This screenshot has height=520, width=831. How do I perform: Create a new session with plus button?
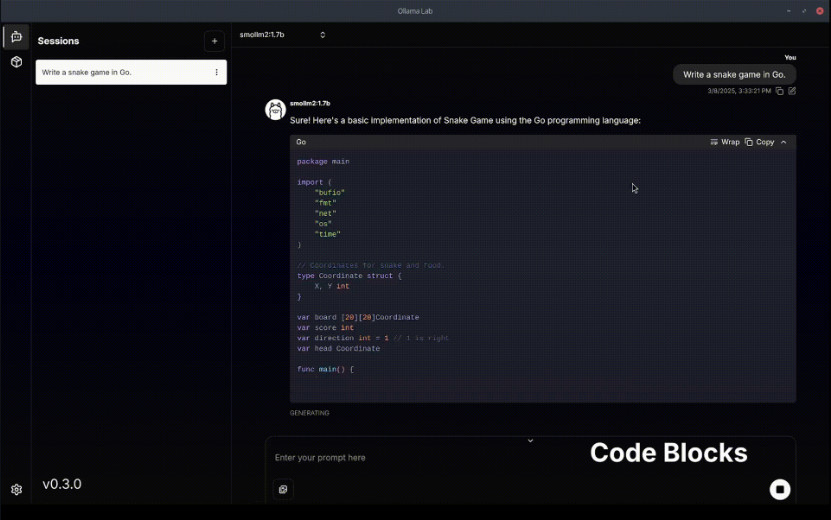pos(214,41)
